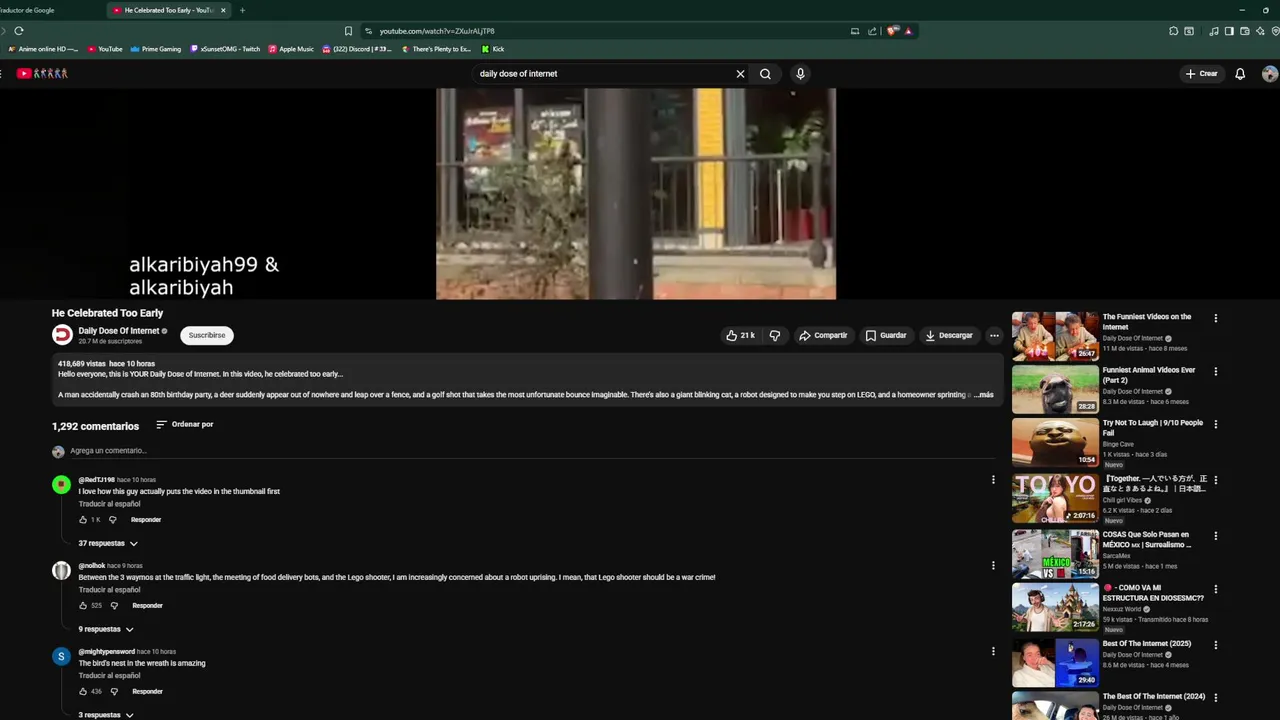Open the Daily Dose Of Internet channel name
1280x720 pixels.
tap(119, 331)
